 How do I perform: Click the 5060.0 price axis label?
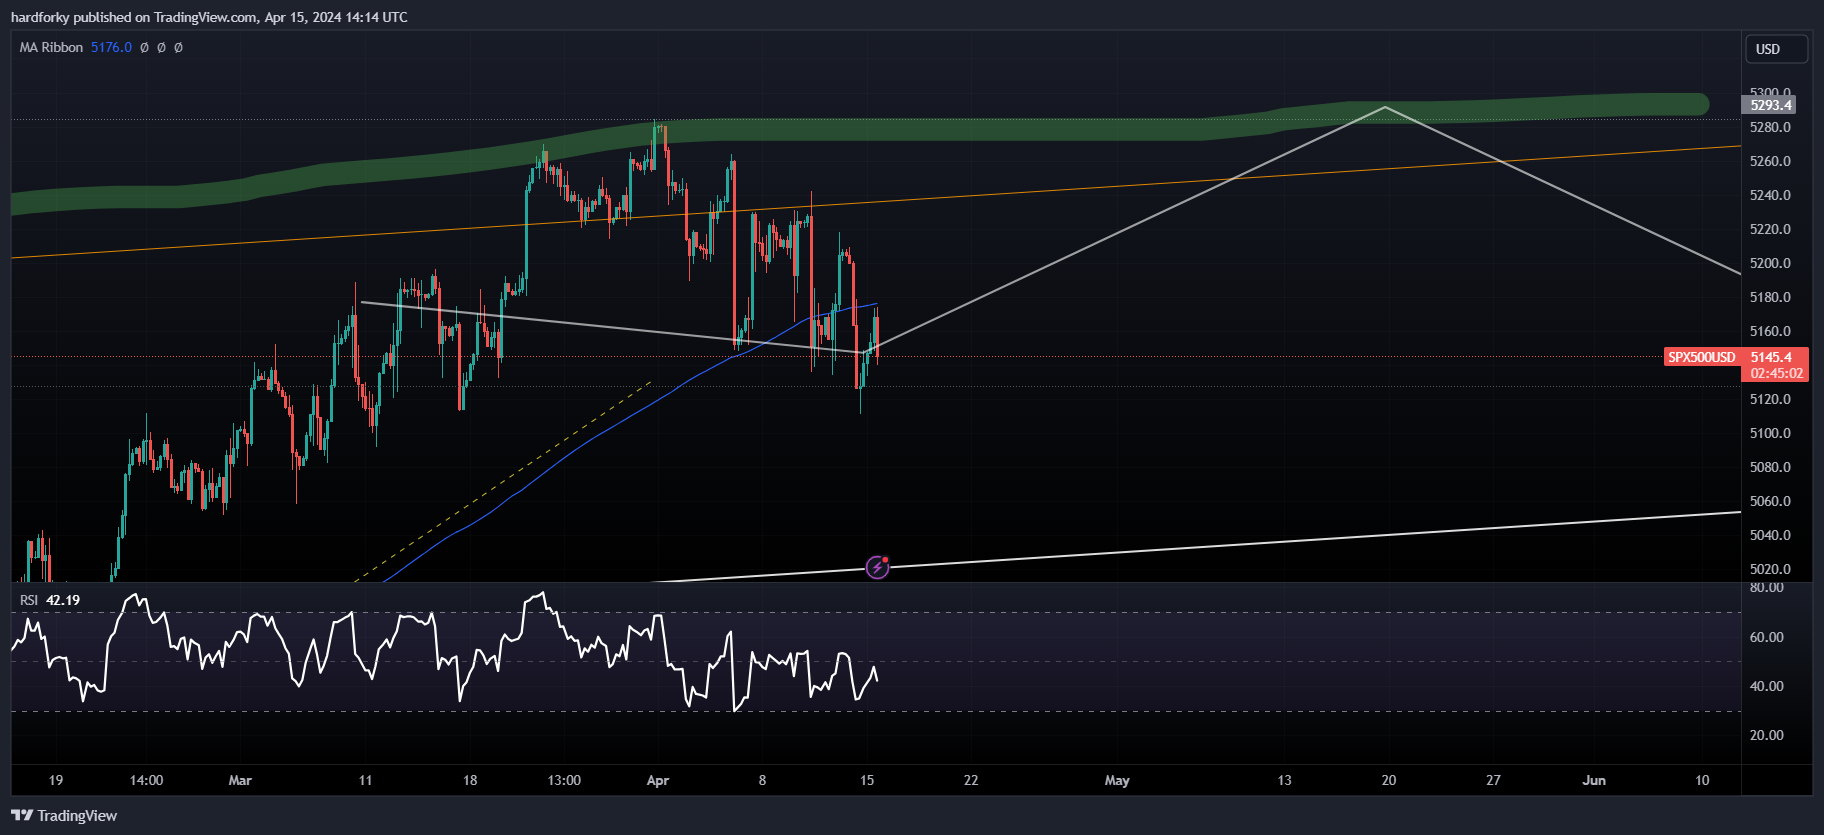click(x=1770, y=501)
